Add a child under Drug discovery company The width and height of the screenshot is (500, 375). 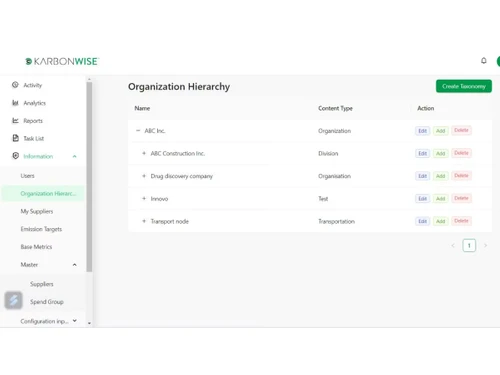[x=441, y=176]
